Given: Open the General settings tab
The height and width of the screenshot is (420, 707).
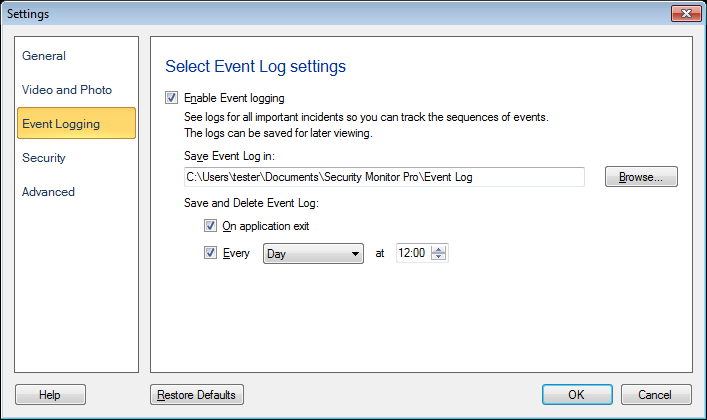Looking at the screenshot, I should [44, 56].
